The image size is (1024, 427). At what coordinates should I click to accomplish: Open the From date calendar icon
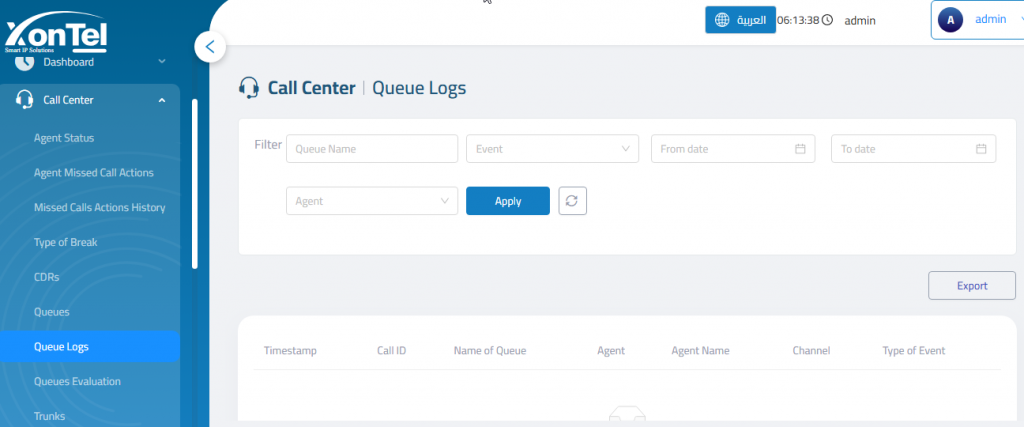[x=800, y=149]
